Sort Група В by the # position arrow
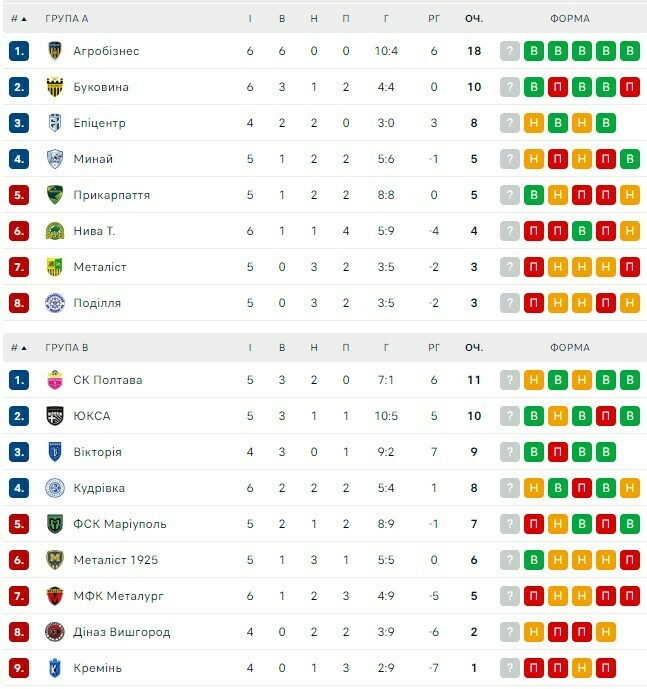 [23, 347]
